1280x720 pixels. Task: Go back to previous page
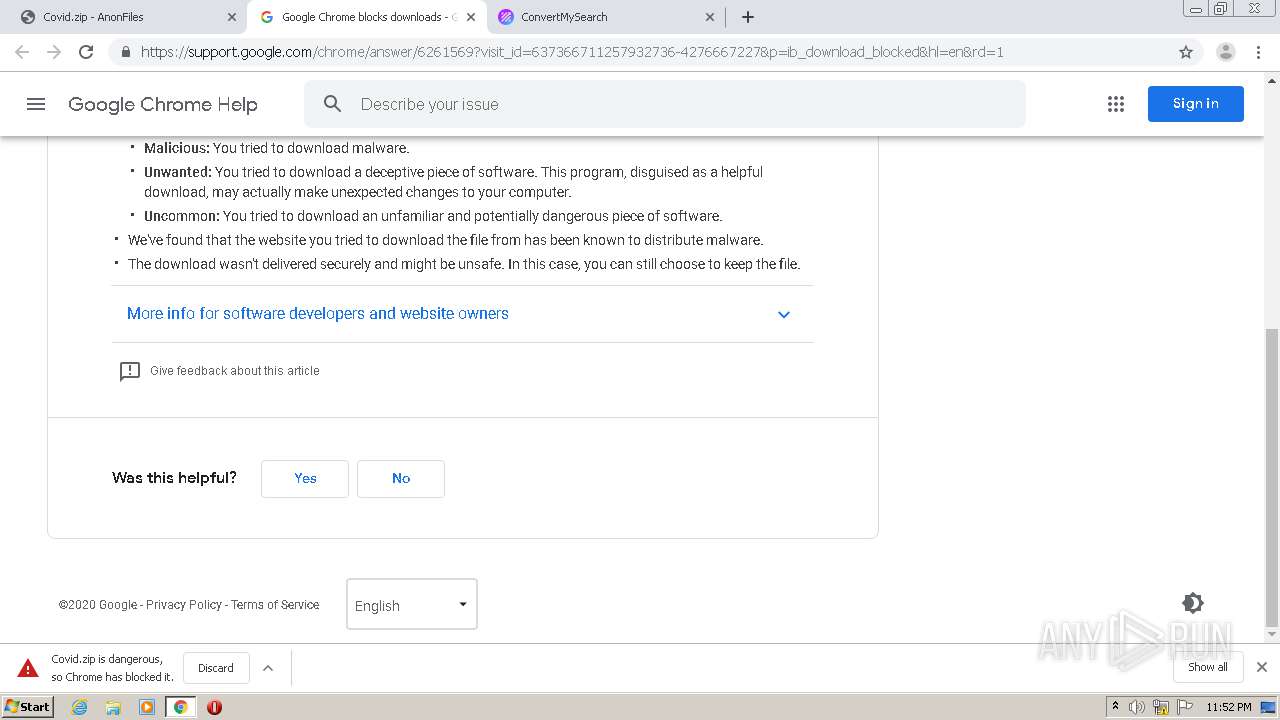tap(22, 52)
